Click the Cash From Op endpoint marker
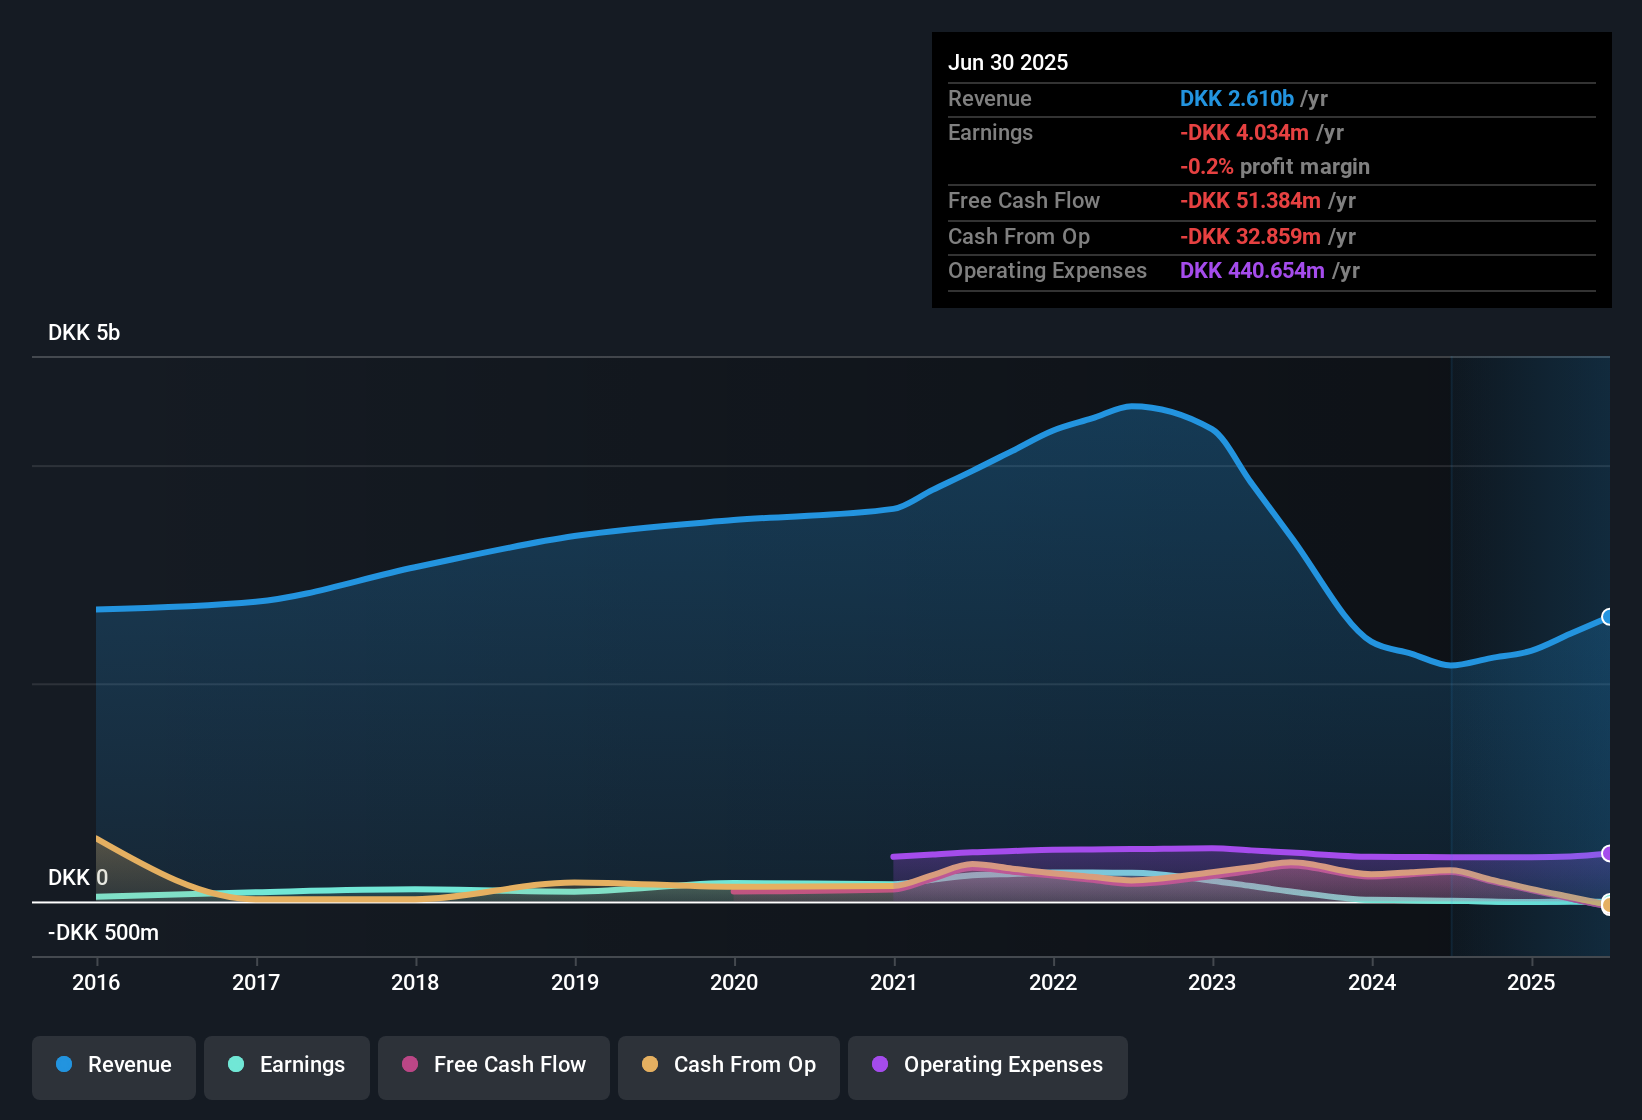 [x=1607, y=905]
